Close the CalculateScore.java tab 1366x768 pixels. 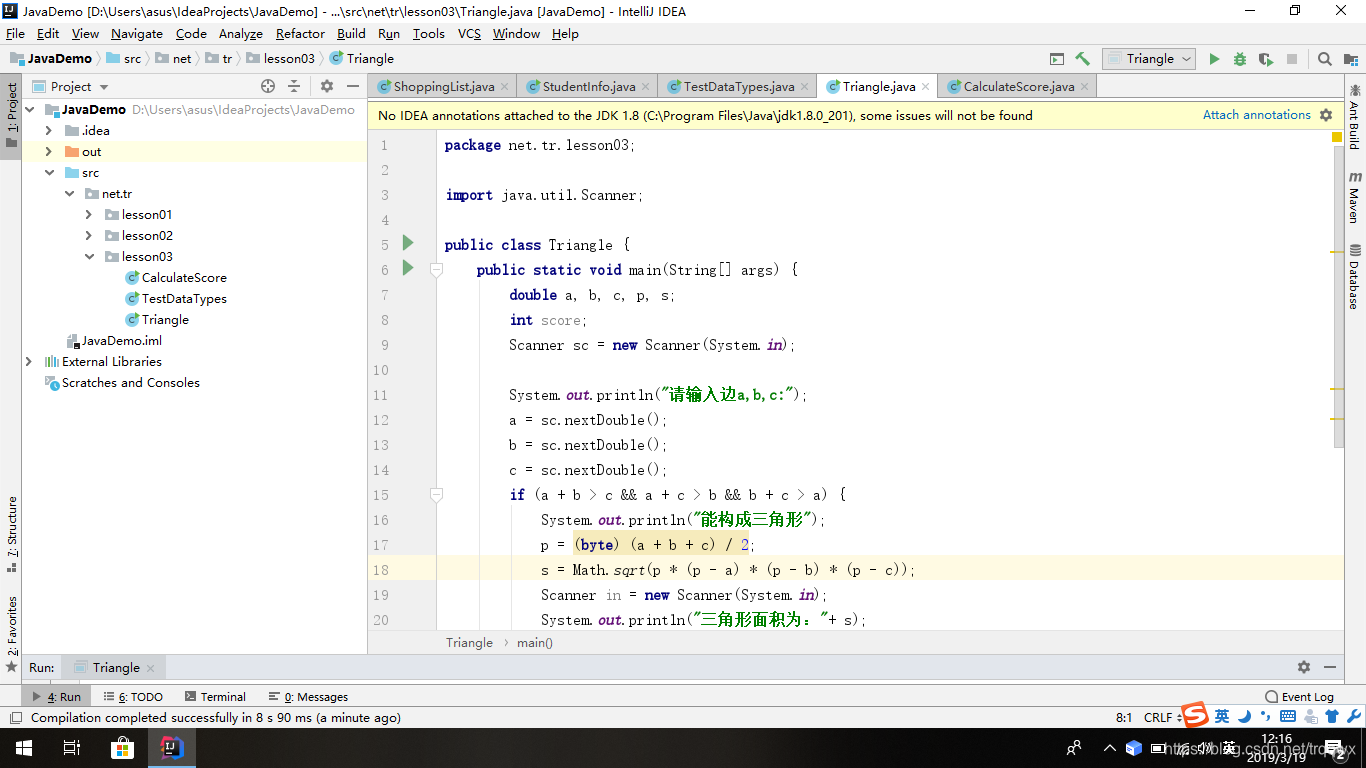point(1085,87)
